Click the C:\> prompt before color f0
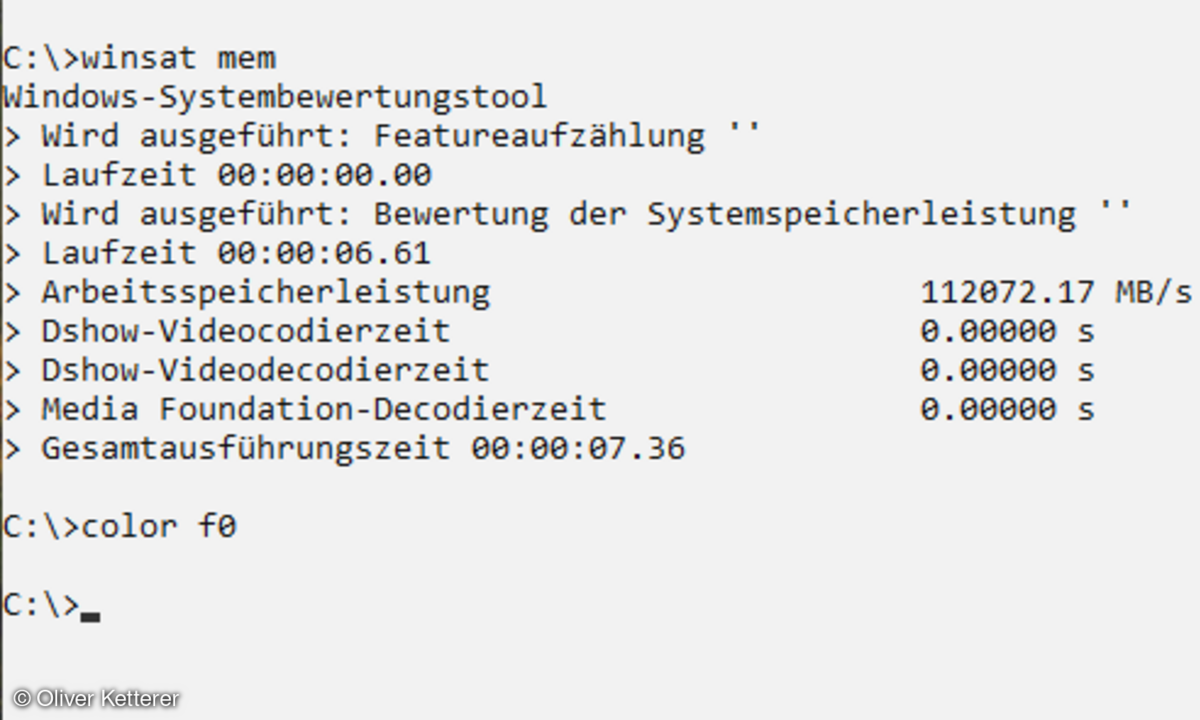 point(40,526)
